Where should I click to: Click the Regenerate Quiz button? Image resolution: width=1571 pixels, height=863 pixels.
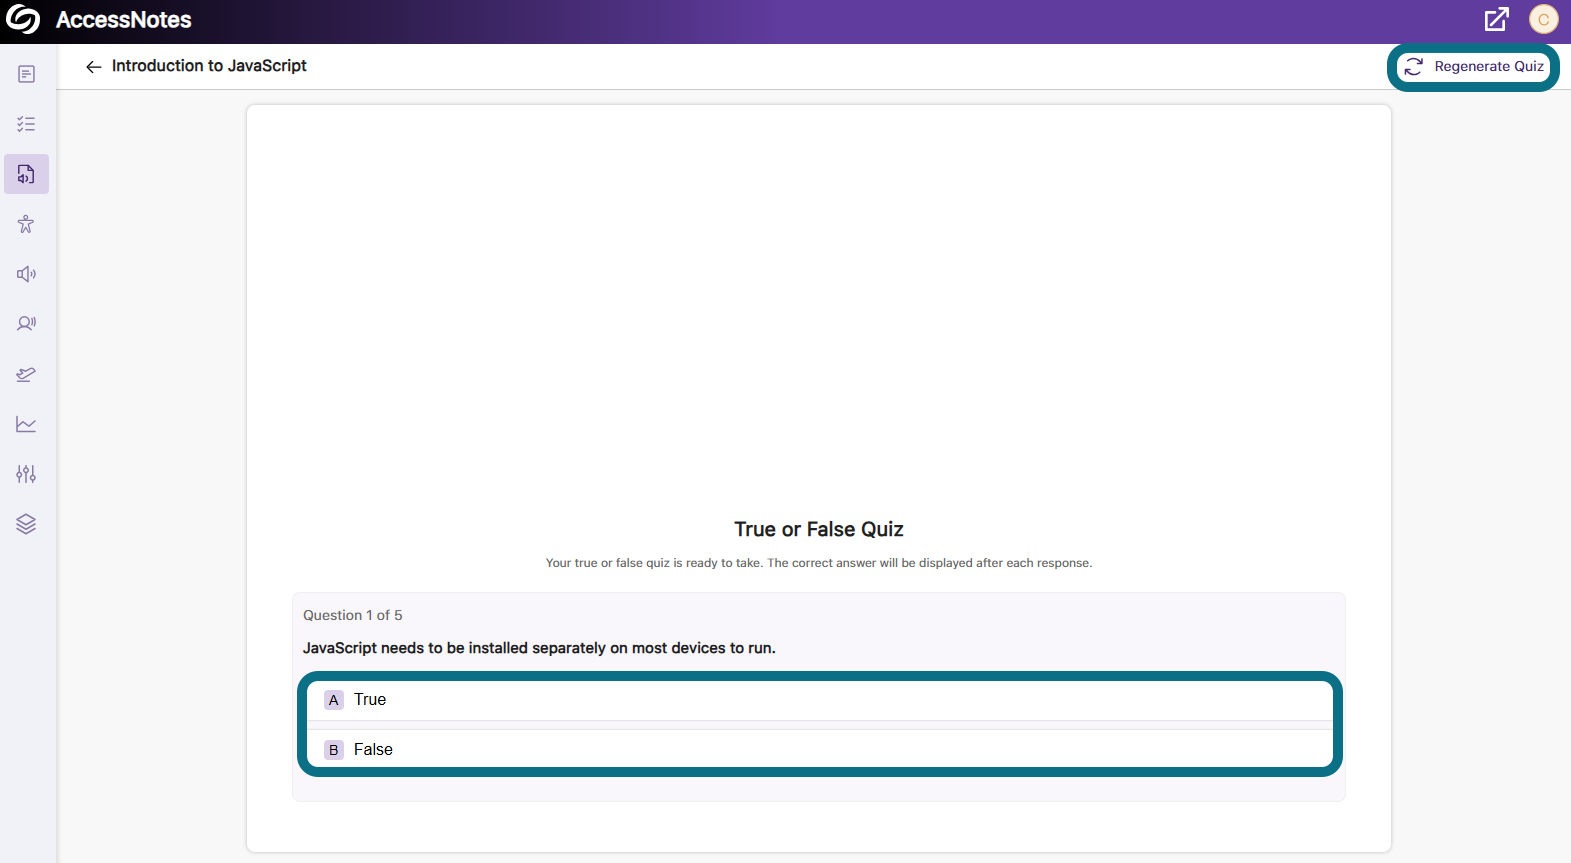coord(1474,67)
